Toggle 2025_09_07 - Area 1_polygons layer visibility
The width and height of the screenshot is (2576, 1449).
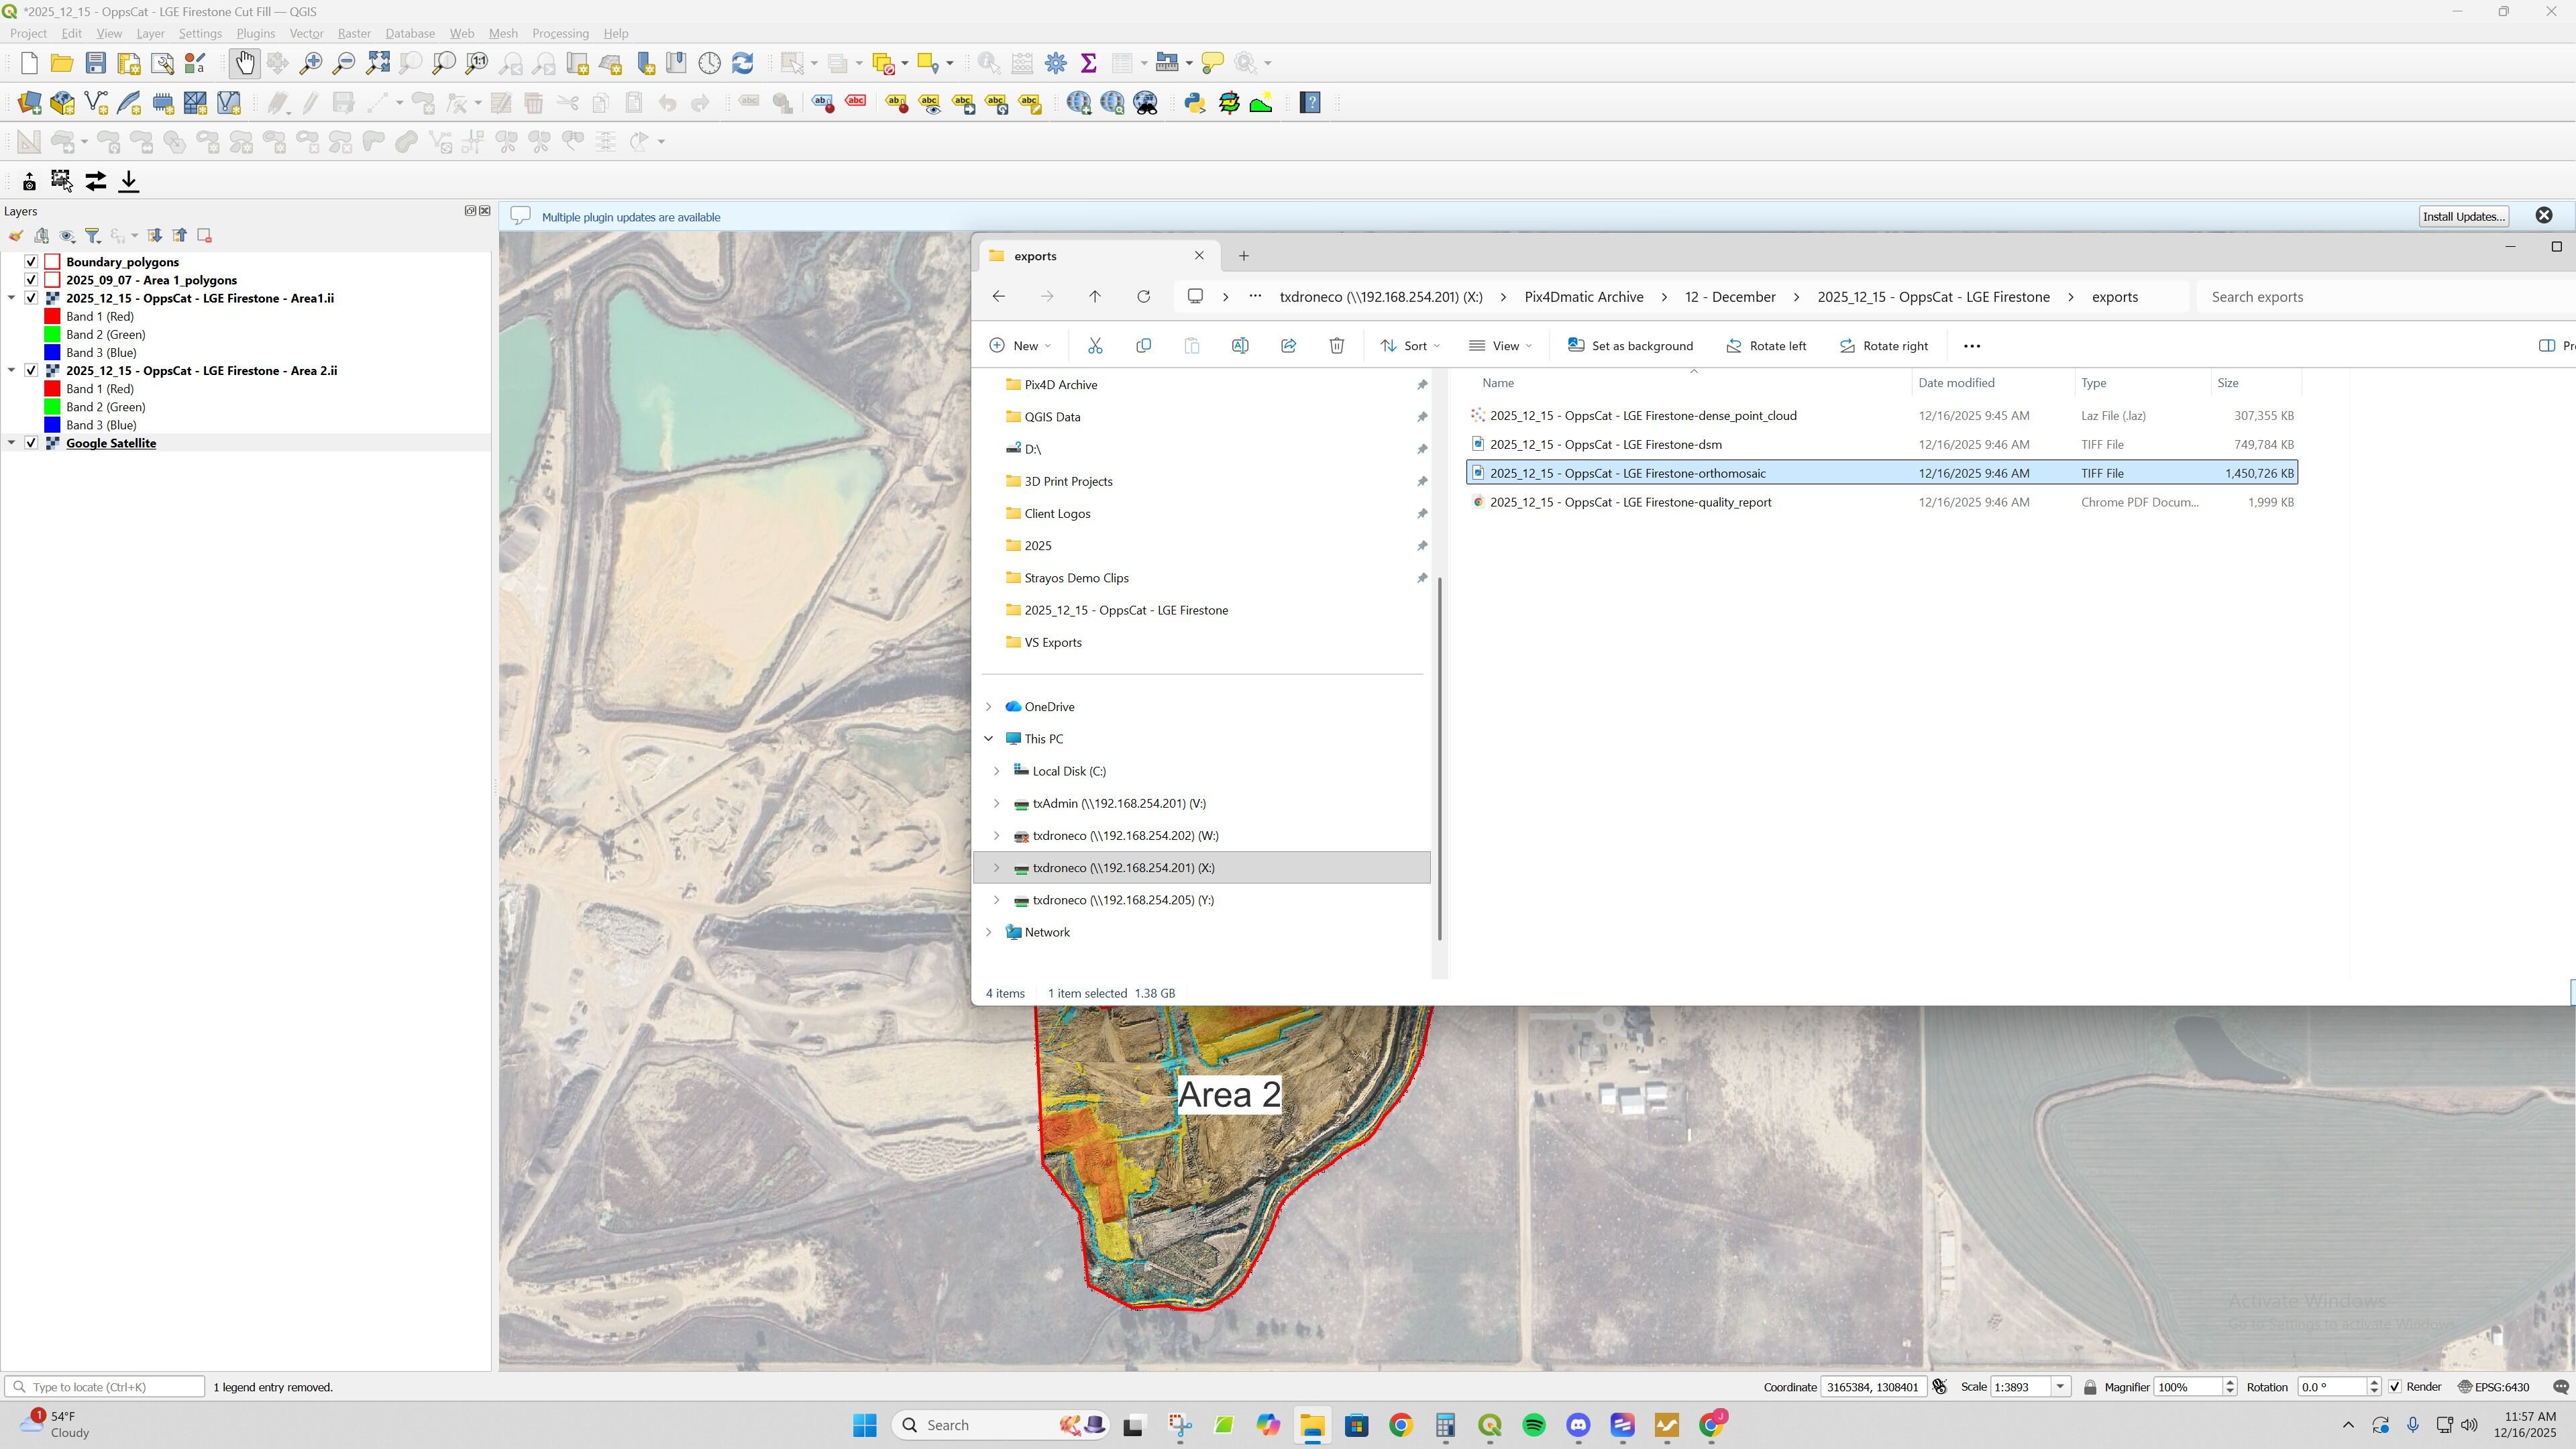coord(32,280)
